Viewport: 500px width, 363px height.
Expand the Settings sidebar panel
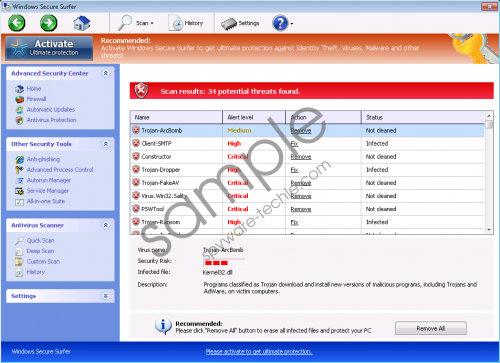106,296
